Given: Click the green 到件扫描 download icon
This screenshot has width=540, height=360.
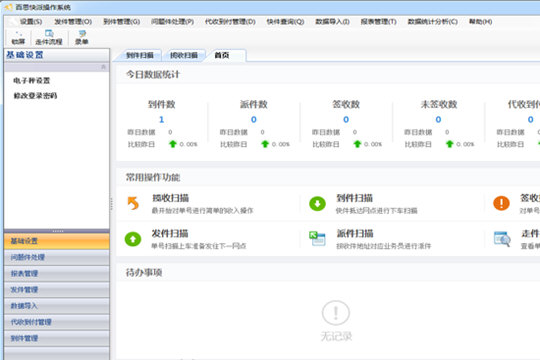Looking at the screenshot, I should pyautogui.click(x=317, y=204).
